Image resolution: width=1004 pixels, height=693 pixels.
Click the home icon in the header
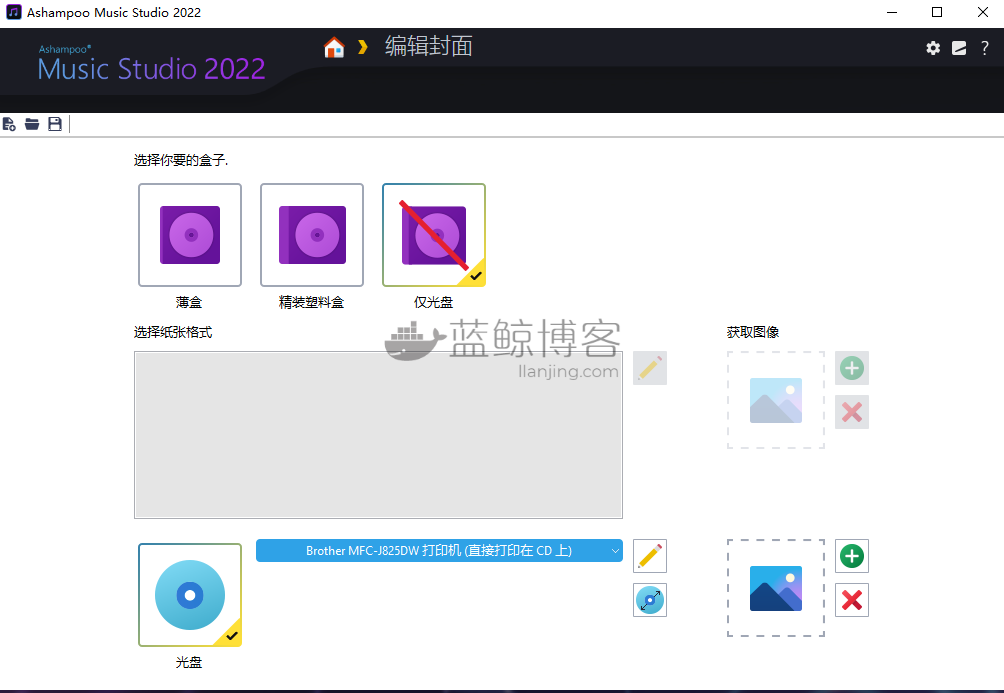334,47
